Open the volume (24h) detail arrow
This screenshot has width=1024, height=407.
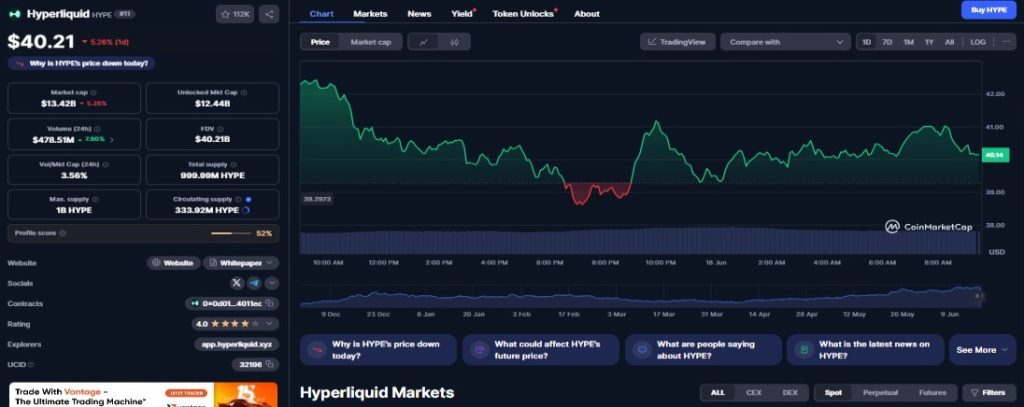pyautogui.click(x=112, y=140)
